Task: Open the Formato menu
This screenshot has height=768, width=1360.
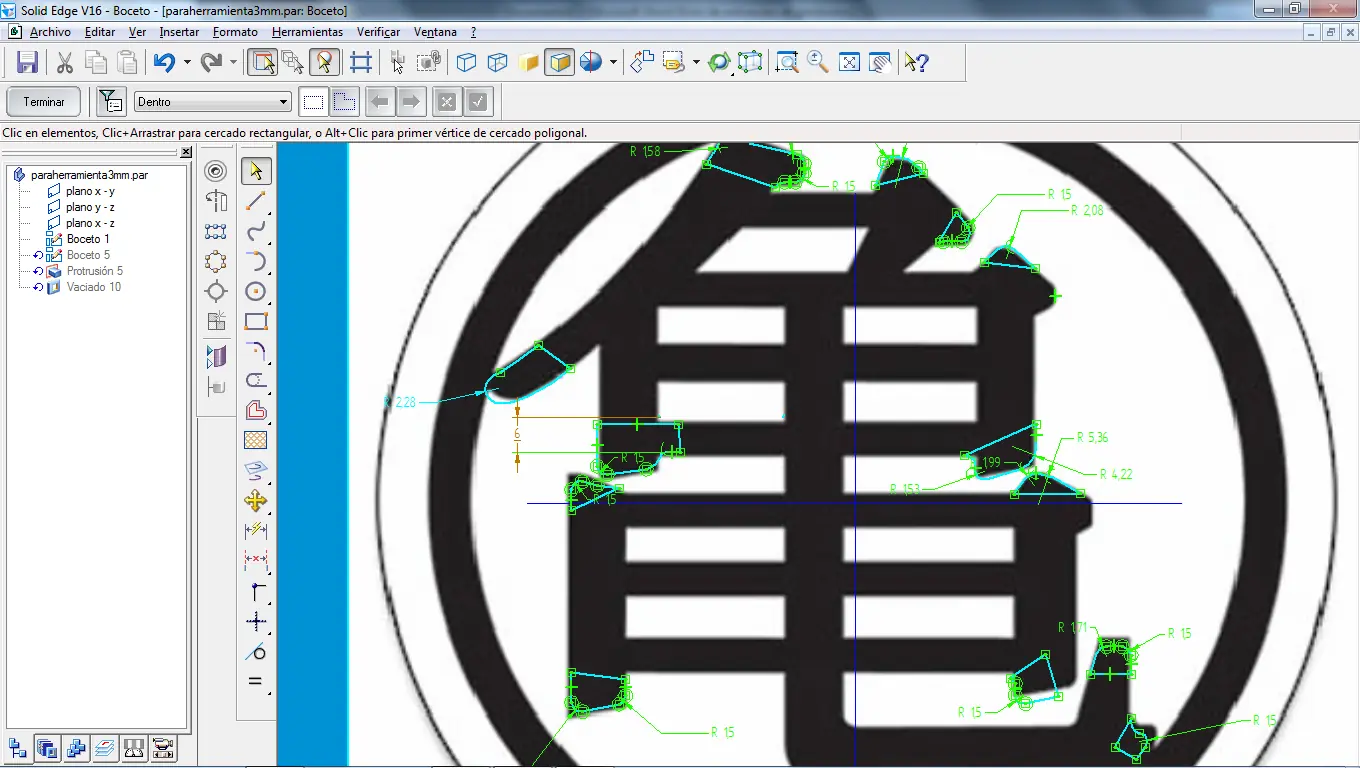Action: point(235,32)
